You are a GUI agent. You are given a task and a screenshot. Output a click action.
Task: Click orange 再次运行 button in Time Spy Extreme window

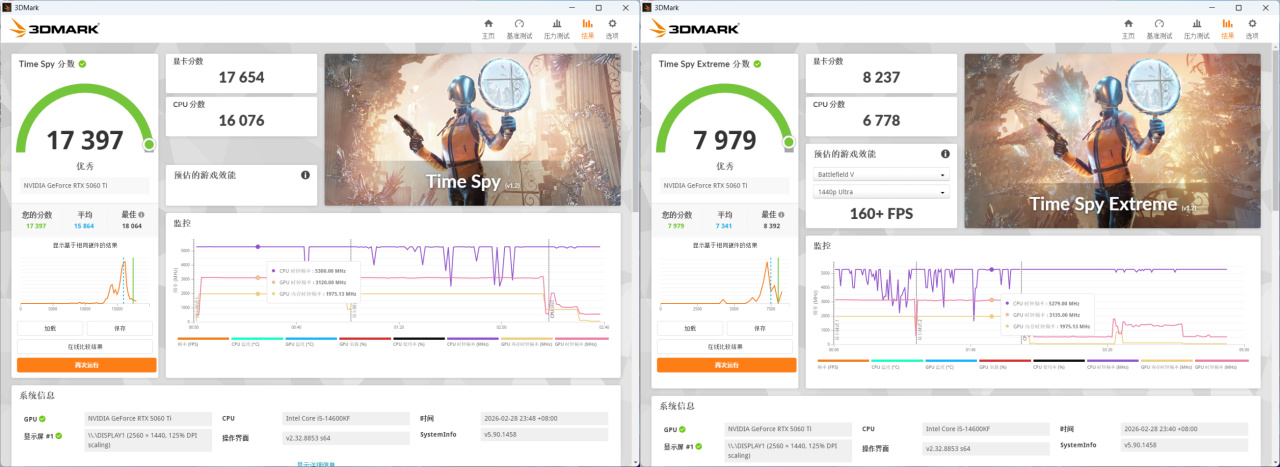pyautogui.click(x=726, y=365)
